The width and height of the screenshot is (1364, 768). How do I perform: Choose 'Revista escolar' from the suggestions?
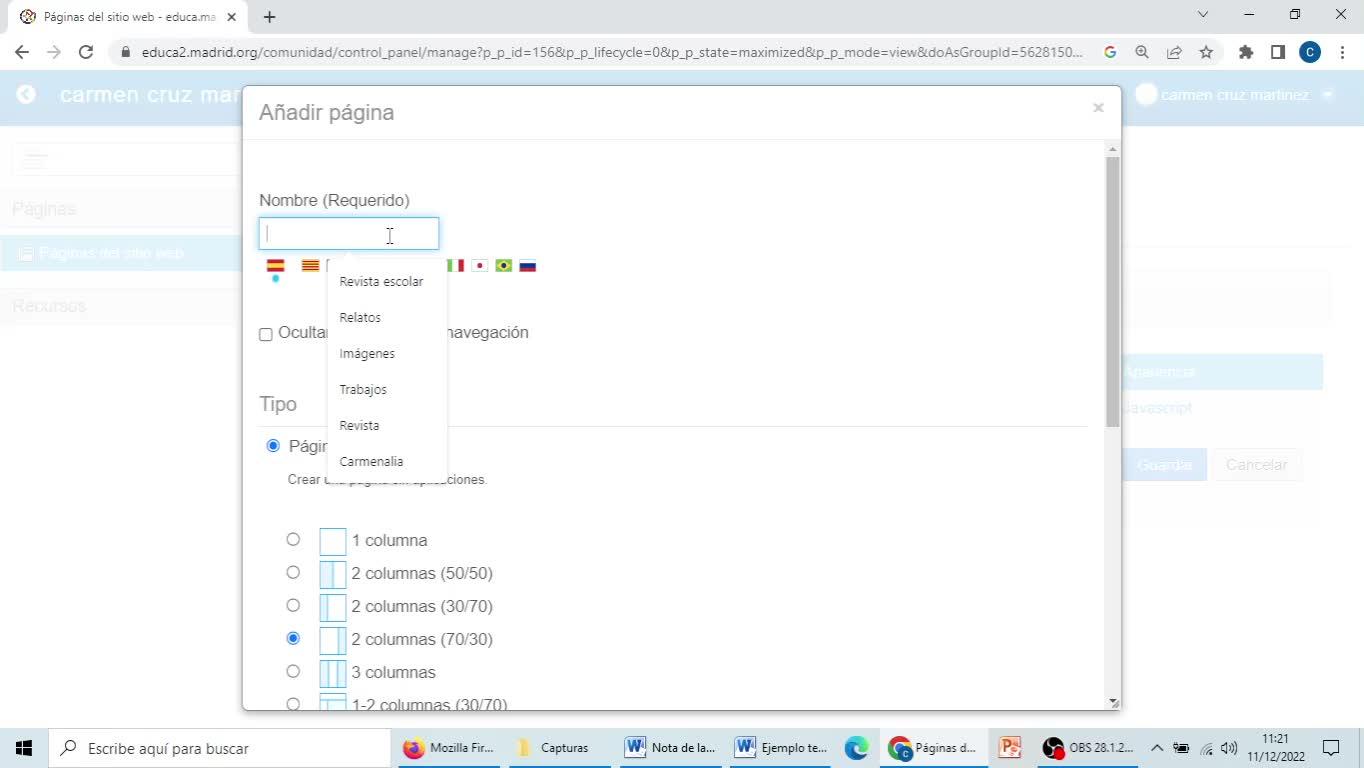(387, 282)
